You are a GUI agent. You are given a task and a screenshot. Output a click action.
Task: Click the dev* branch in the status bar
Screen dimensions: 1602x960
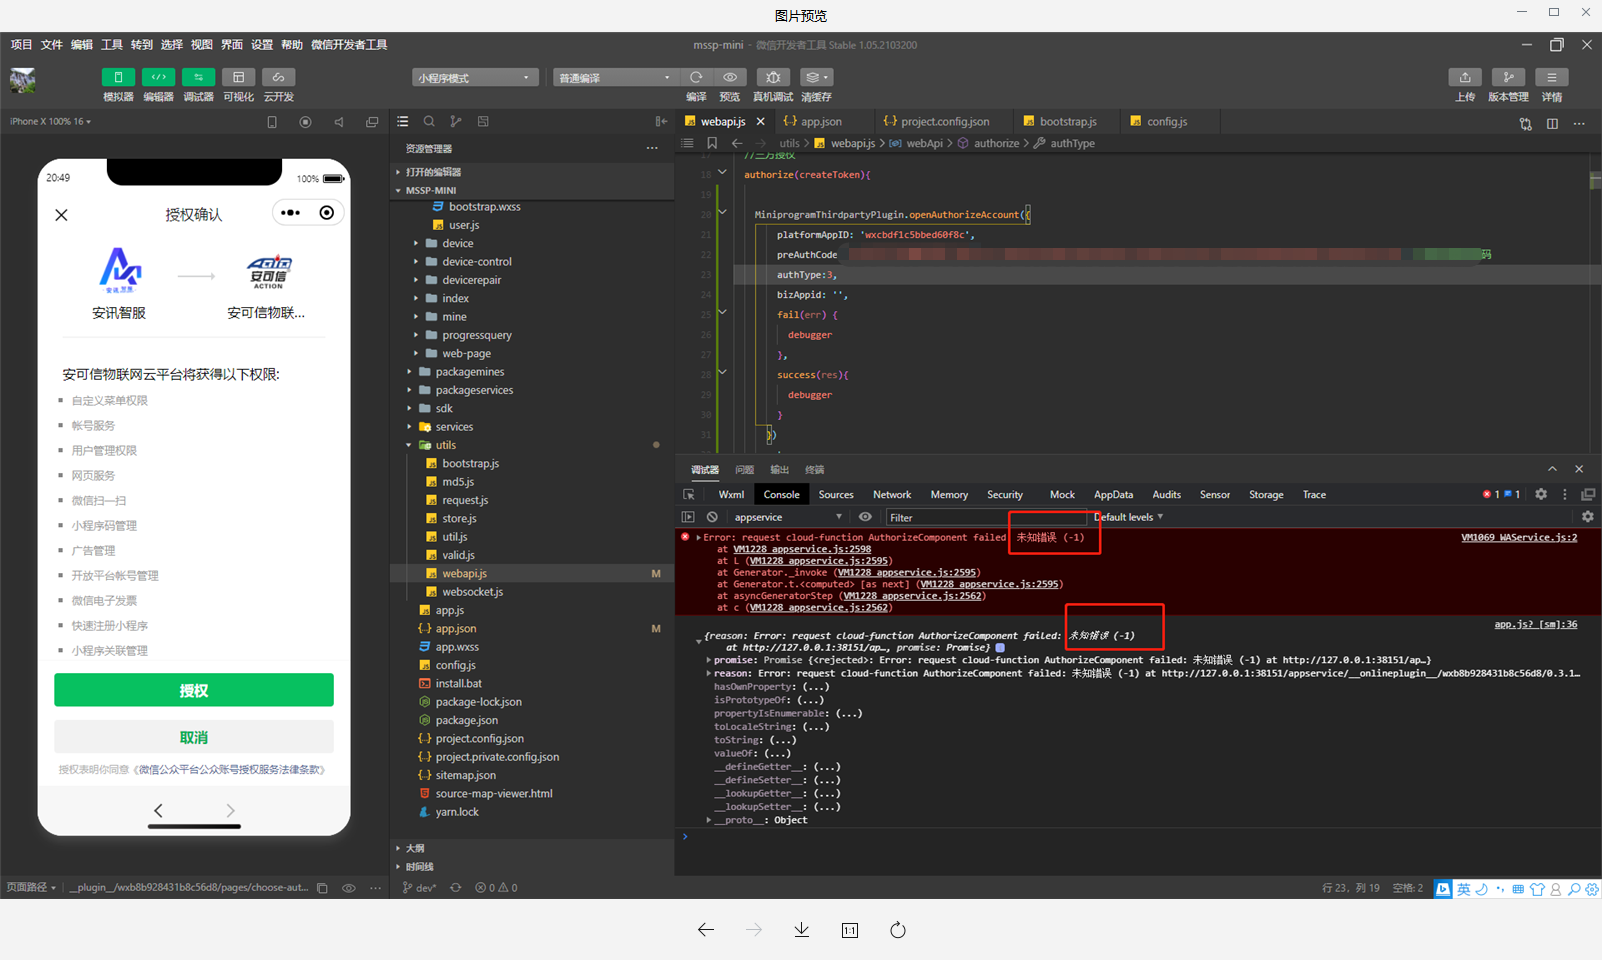pos(419,888)
